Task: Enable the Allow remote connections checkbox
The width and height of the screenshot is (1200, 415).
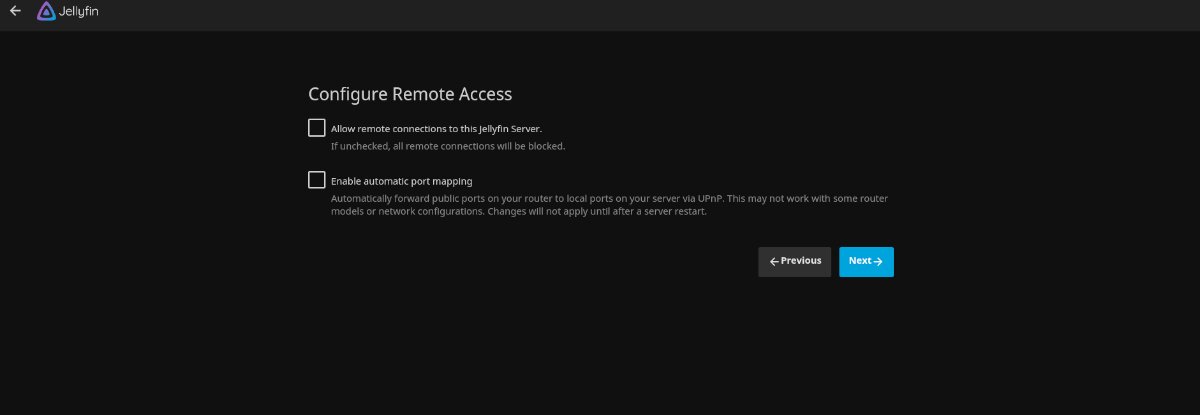Action: click(x=317, y=128)
